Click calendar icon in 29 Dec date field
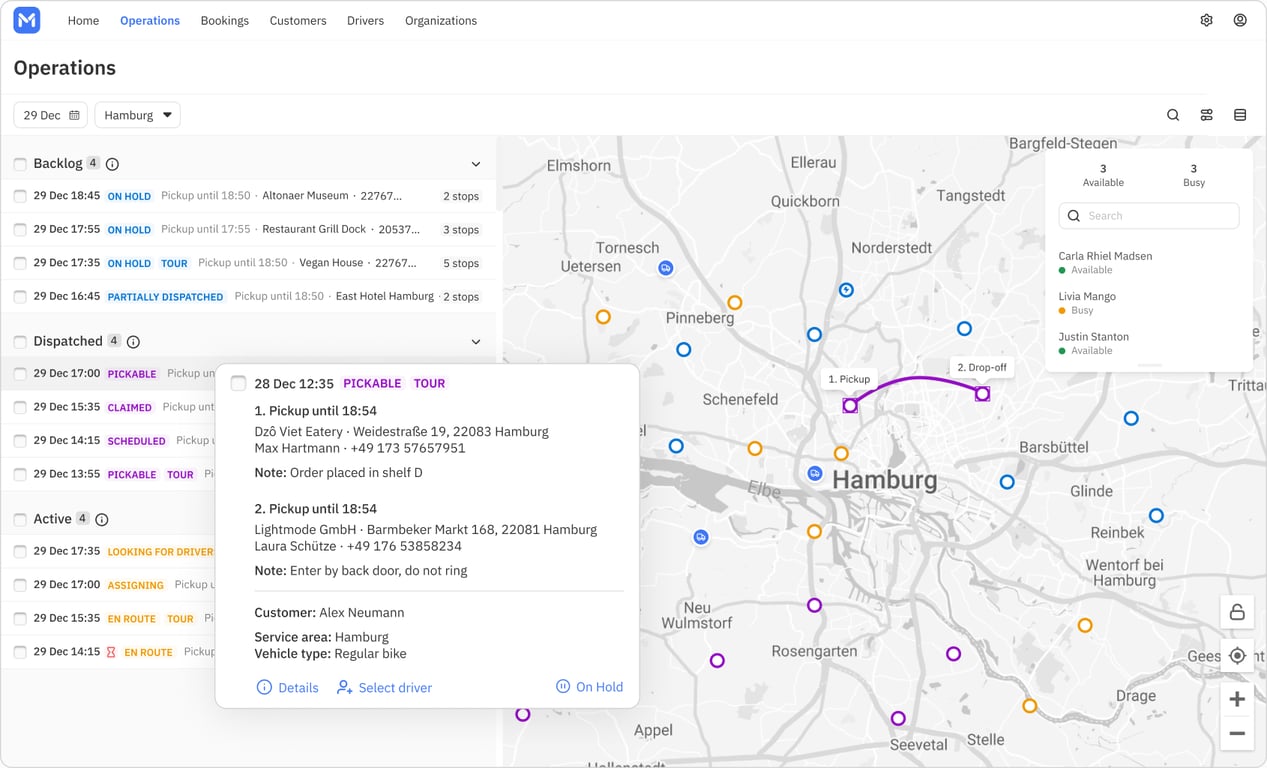 [x=74, y=115]
